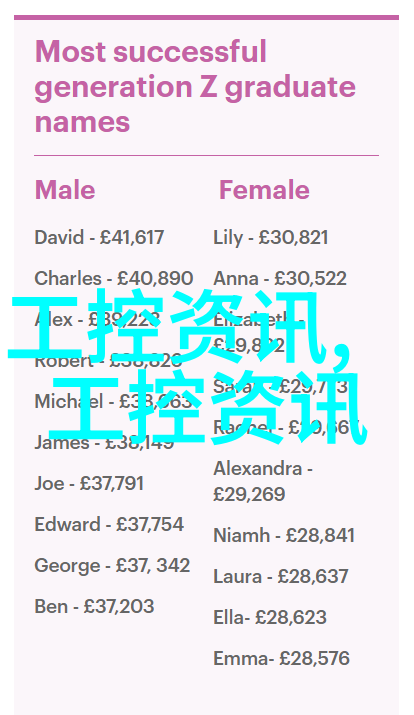This screenshot has height=715, width=414.
Task: Click the pink horizontal divider under the title
Action: click(207, 155)
